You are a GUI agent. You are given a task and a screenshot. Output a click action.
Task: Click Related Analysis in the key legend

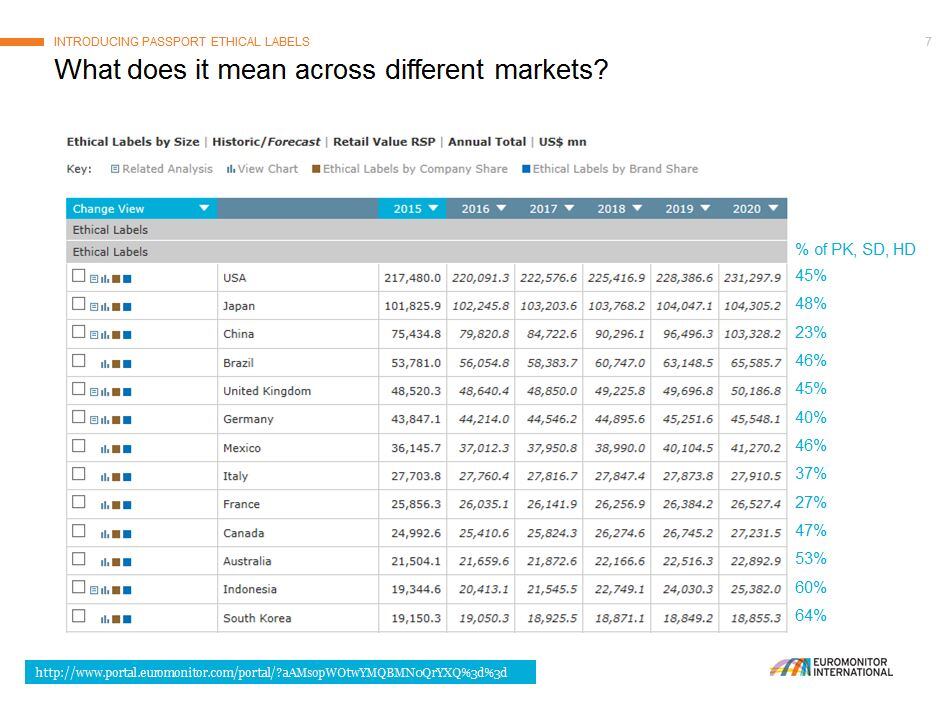coord(167,169)
